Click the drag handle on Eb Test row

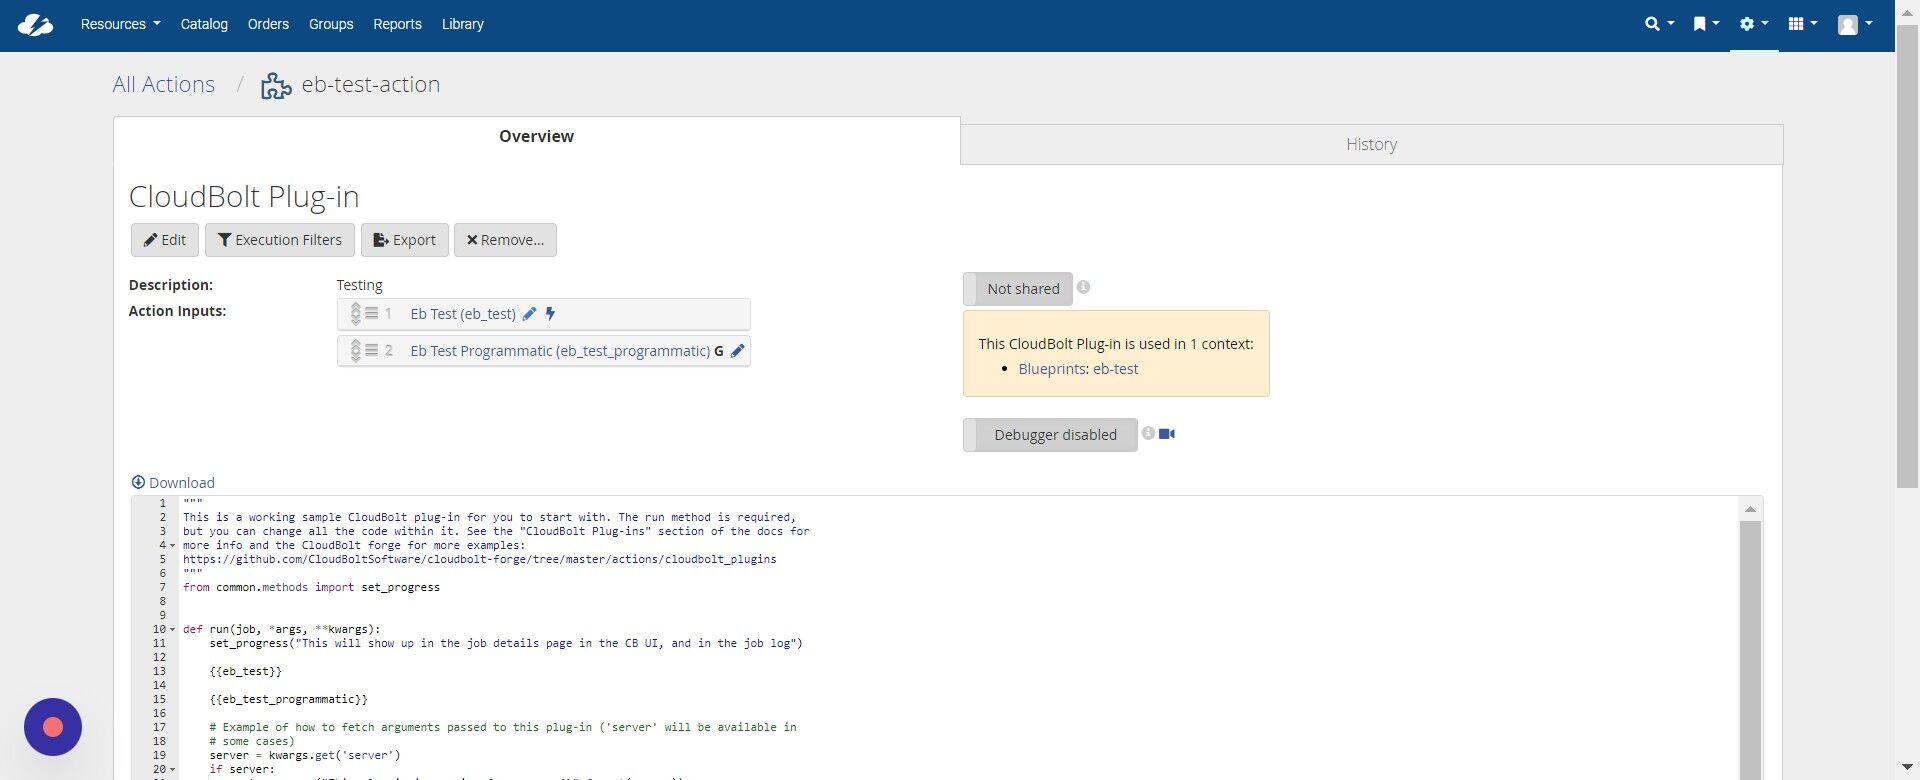363,314
